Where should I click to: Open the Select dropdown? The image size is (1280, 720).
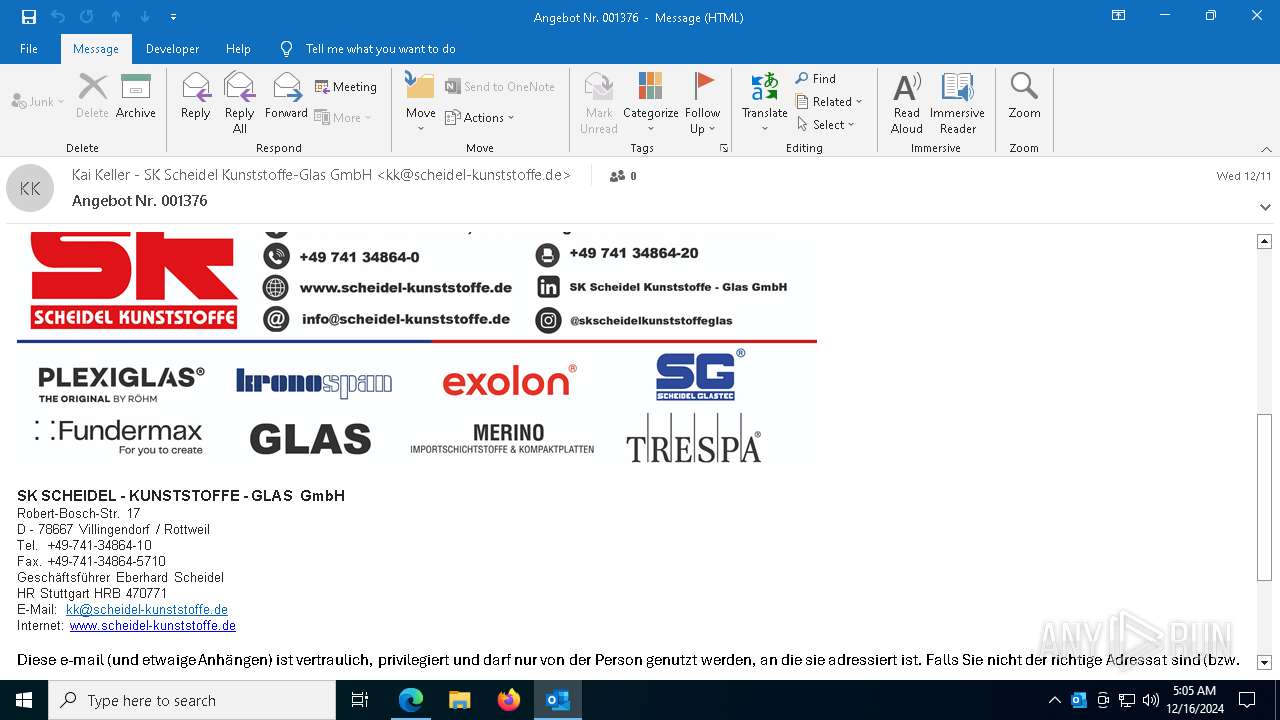[826, 124]
